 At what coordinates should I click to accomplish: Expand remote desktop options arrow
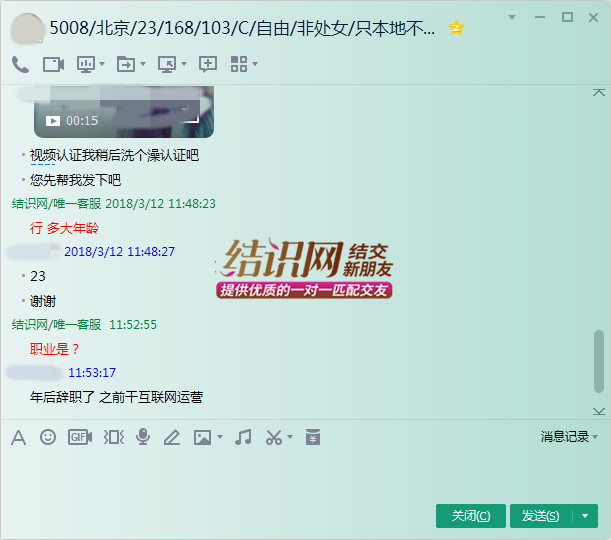pos(184,64)
